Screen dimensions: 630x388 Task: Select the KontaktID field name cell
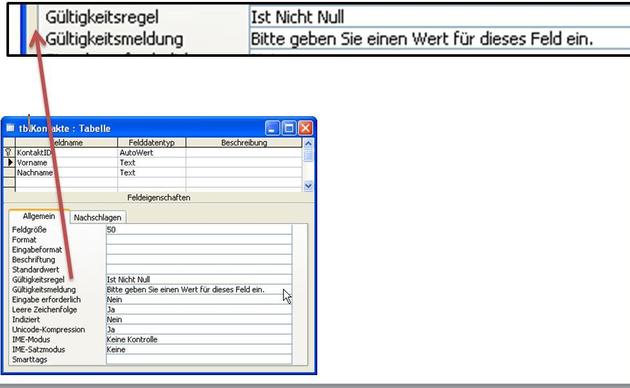(66, 153)
